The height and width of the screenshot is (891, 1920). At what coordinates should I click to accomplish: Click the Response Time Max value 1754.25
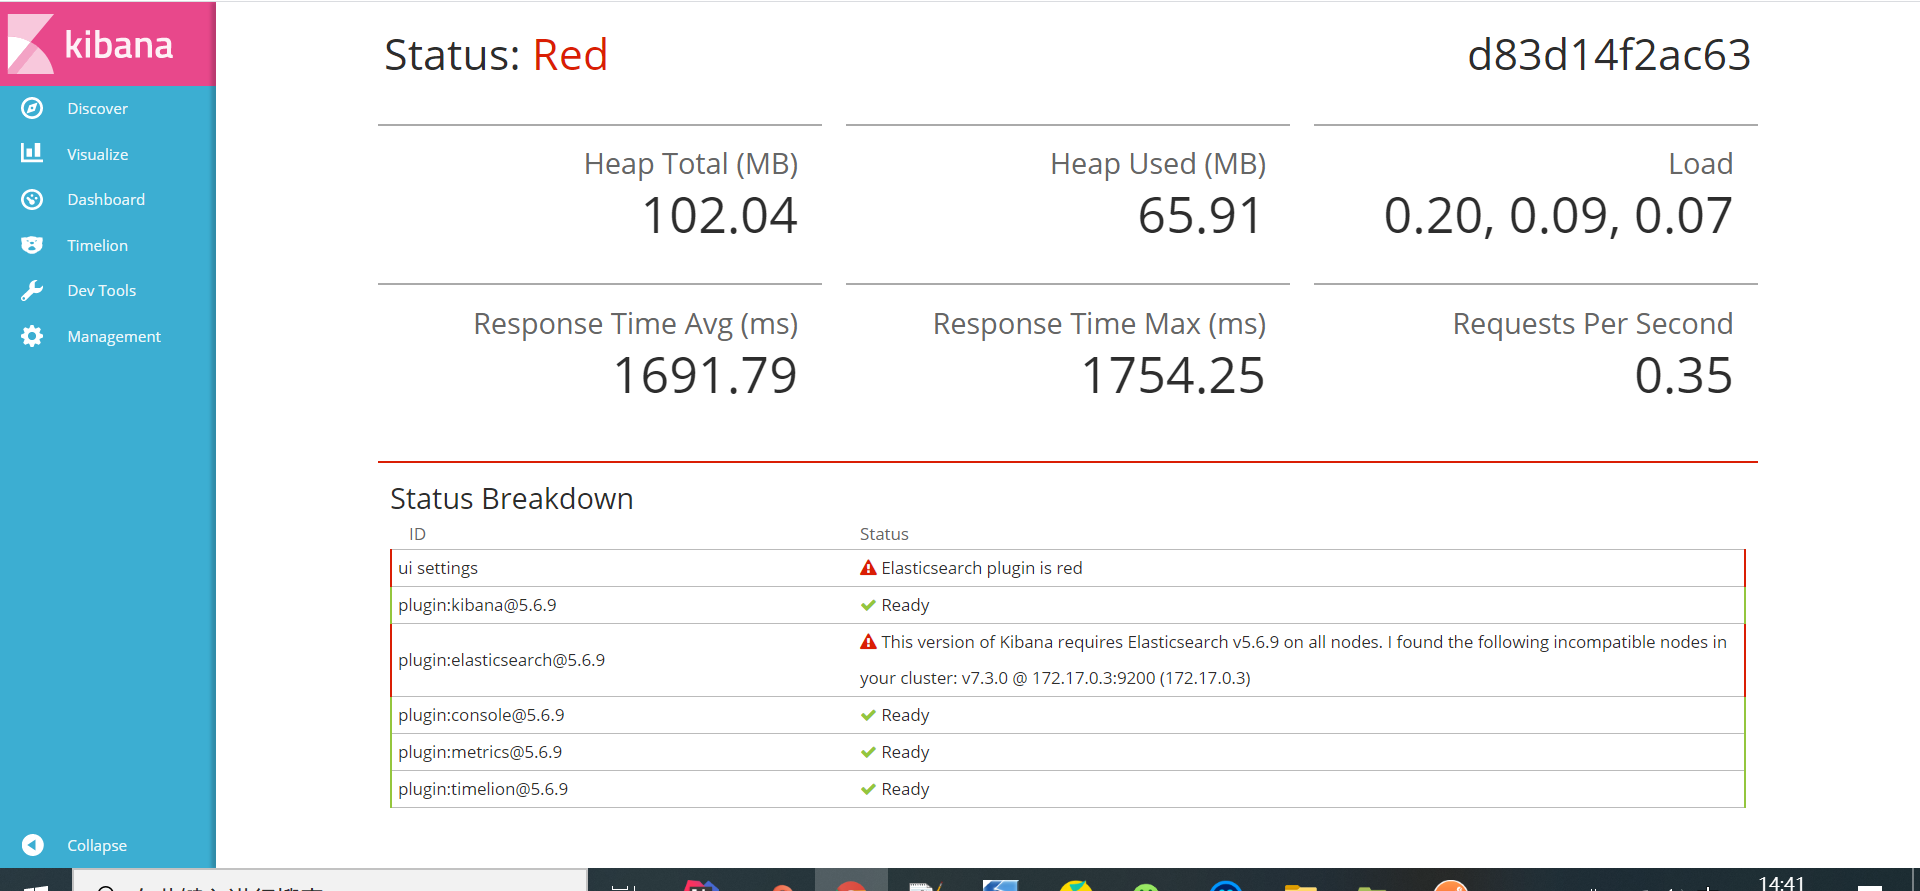coord(1173,375)
